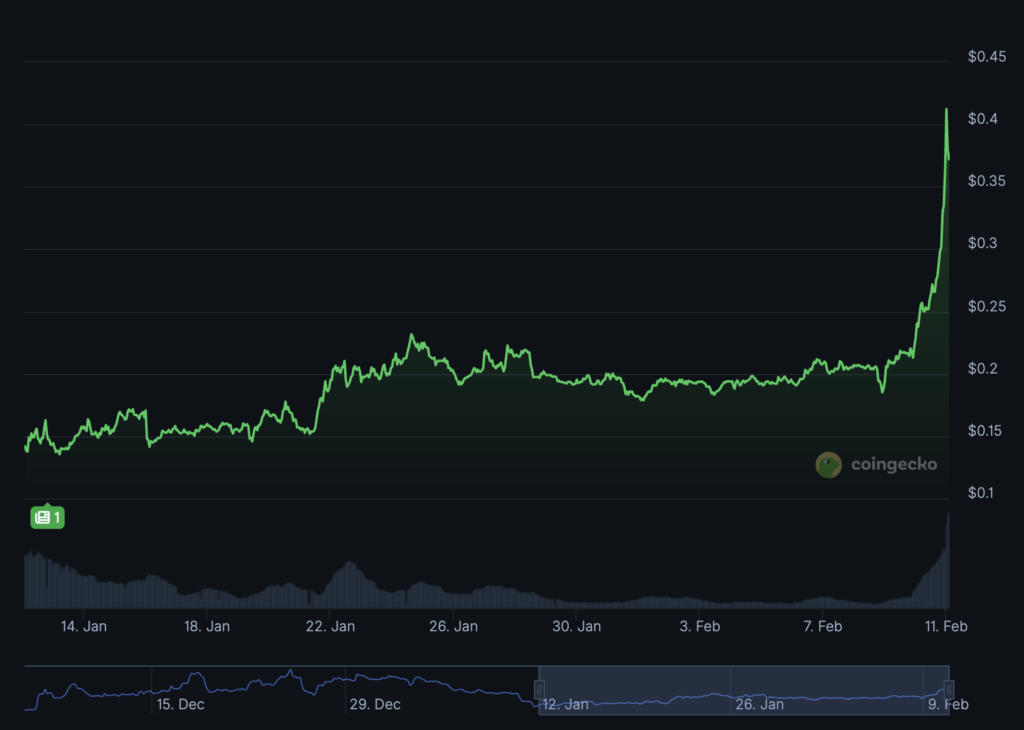Click the $0.1 price axis label

pos(983,493)
